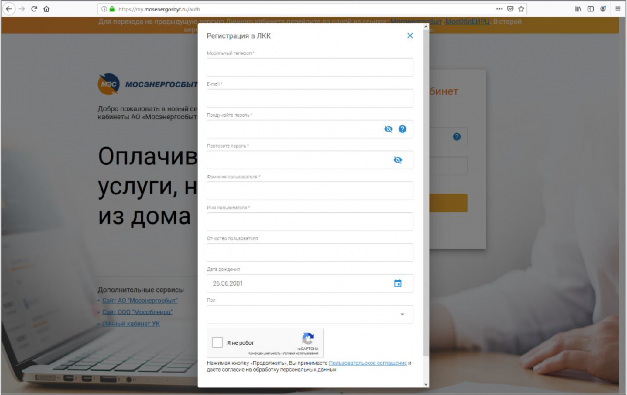Open the МосОблЕИРЦ link in top banner
627x395 pixels.
coord(467,22)
